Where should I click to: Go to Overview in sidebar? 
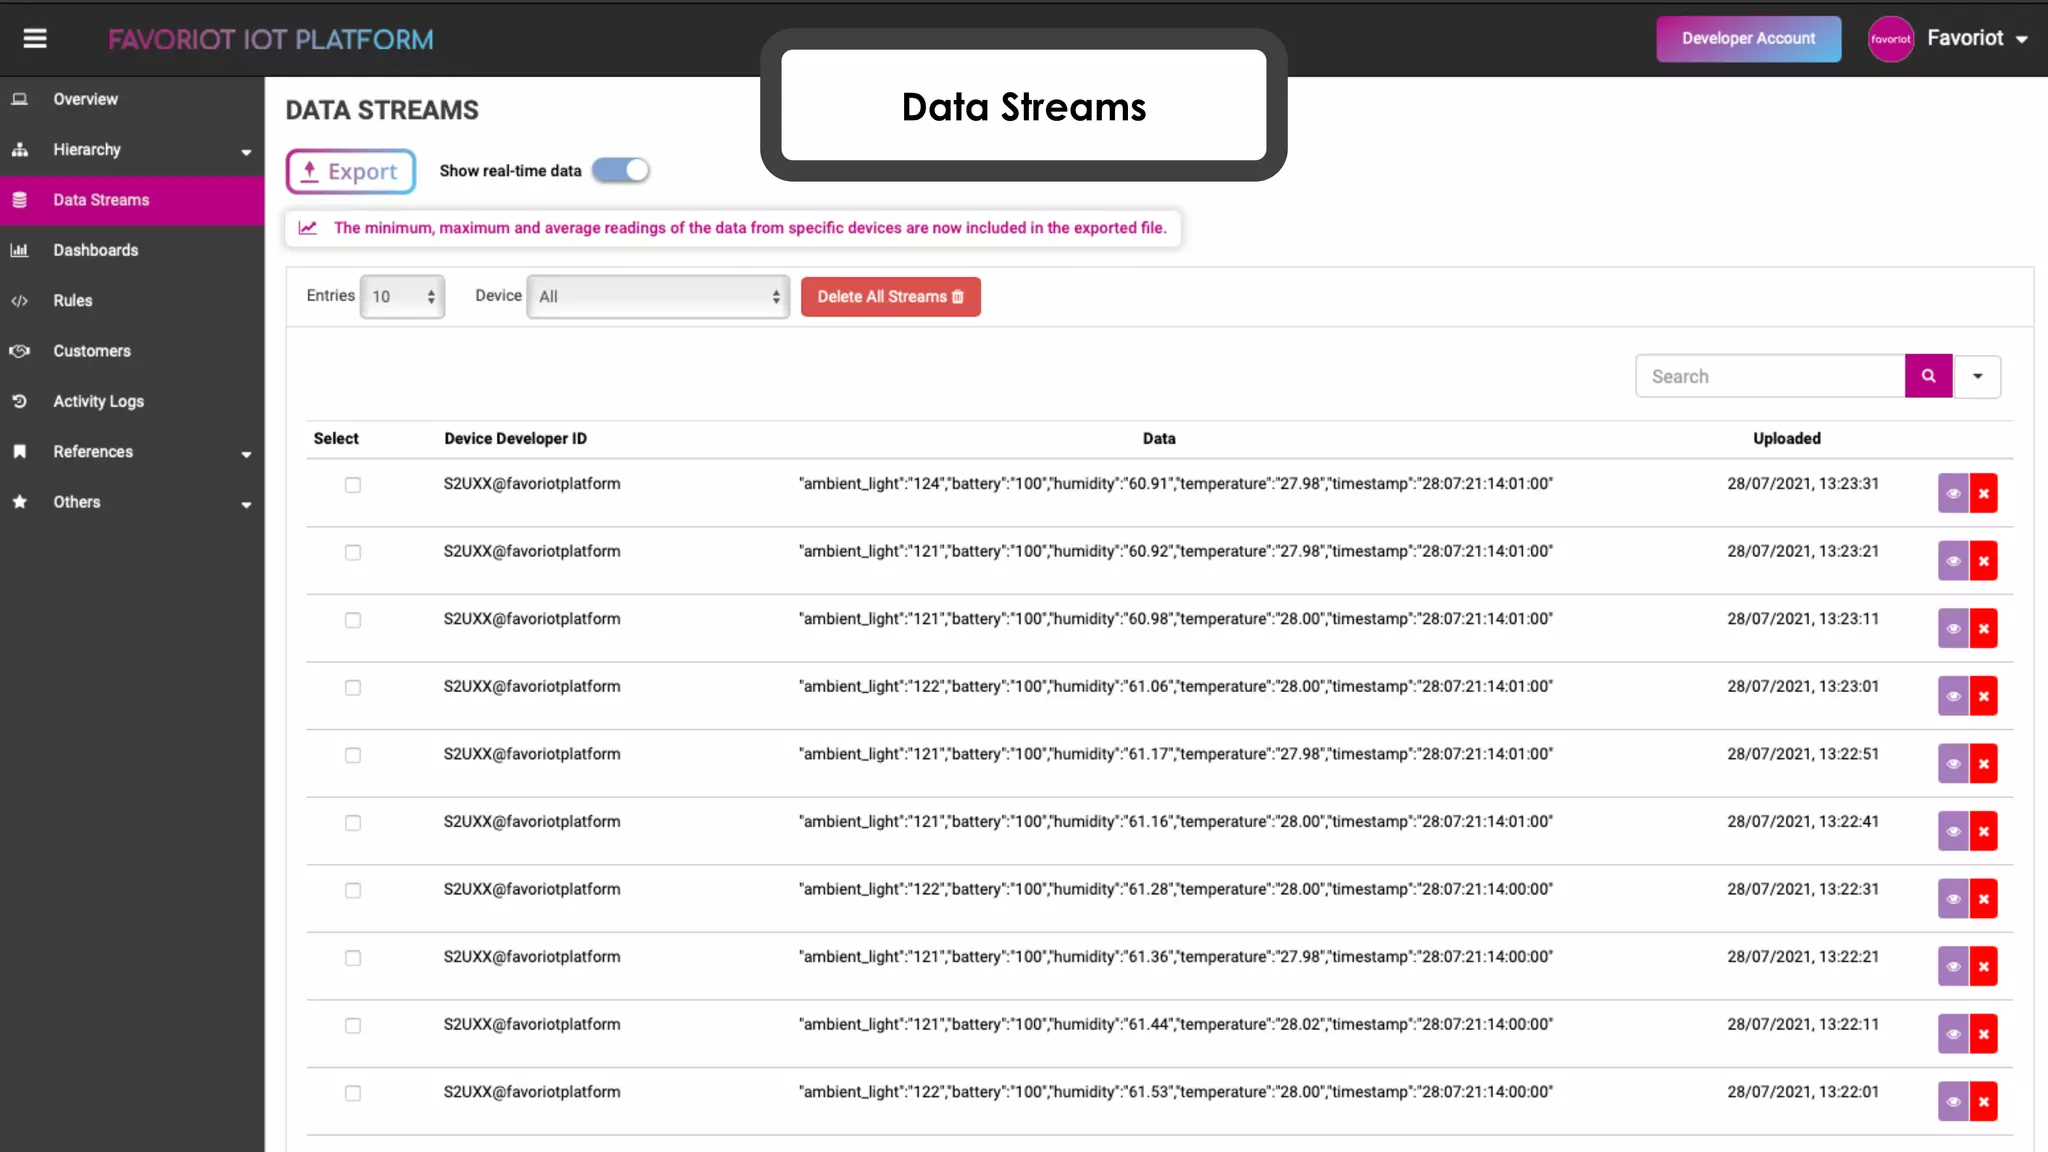click(x=132, y=99)
